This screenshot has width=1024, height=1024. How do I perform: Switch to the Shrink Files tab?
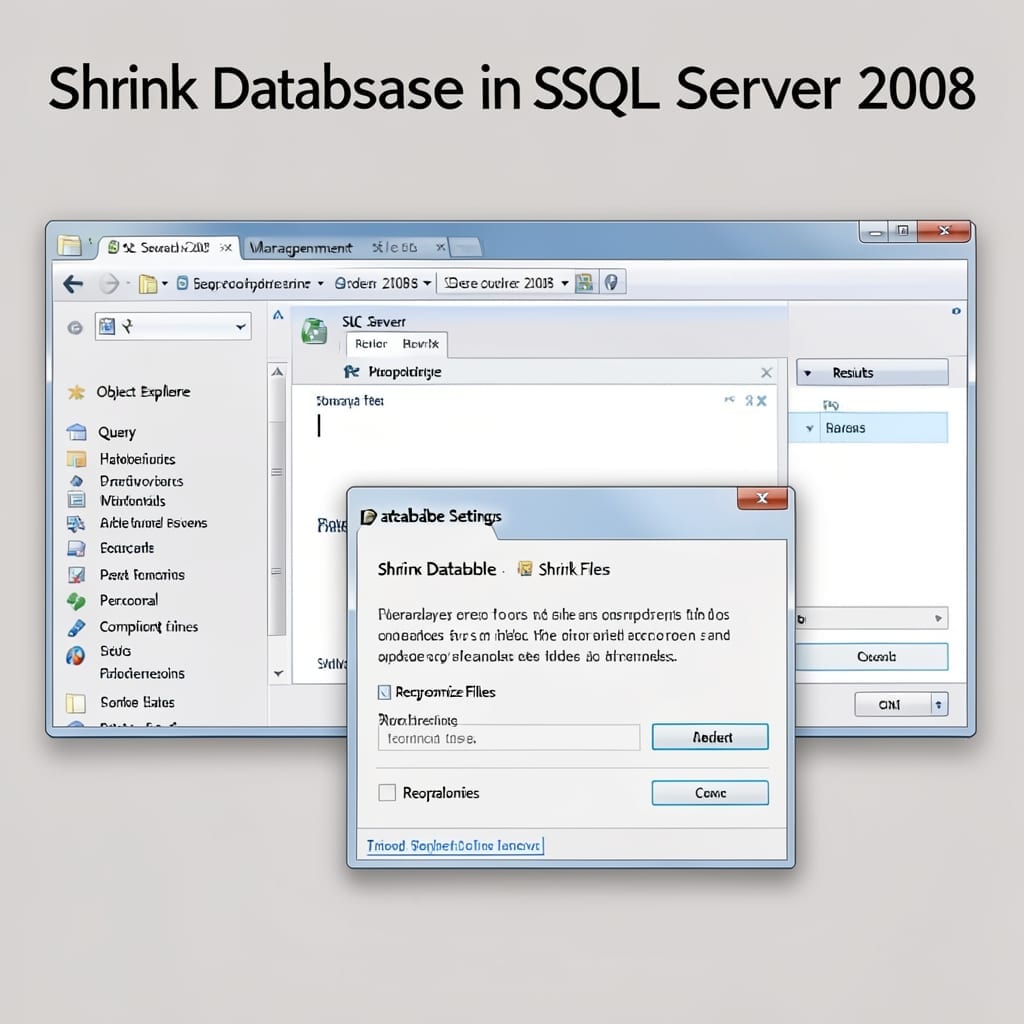click(564, 569)
